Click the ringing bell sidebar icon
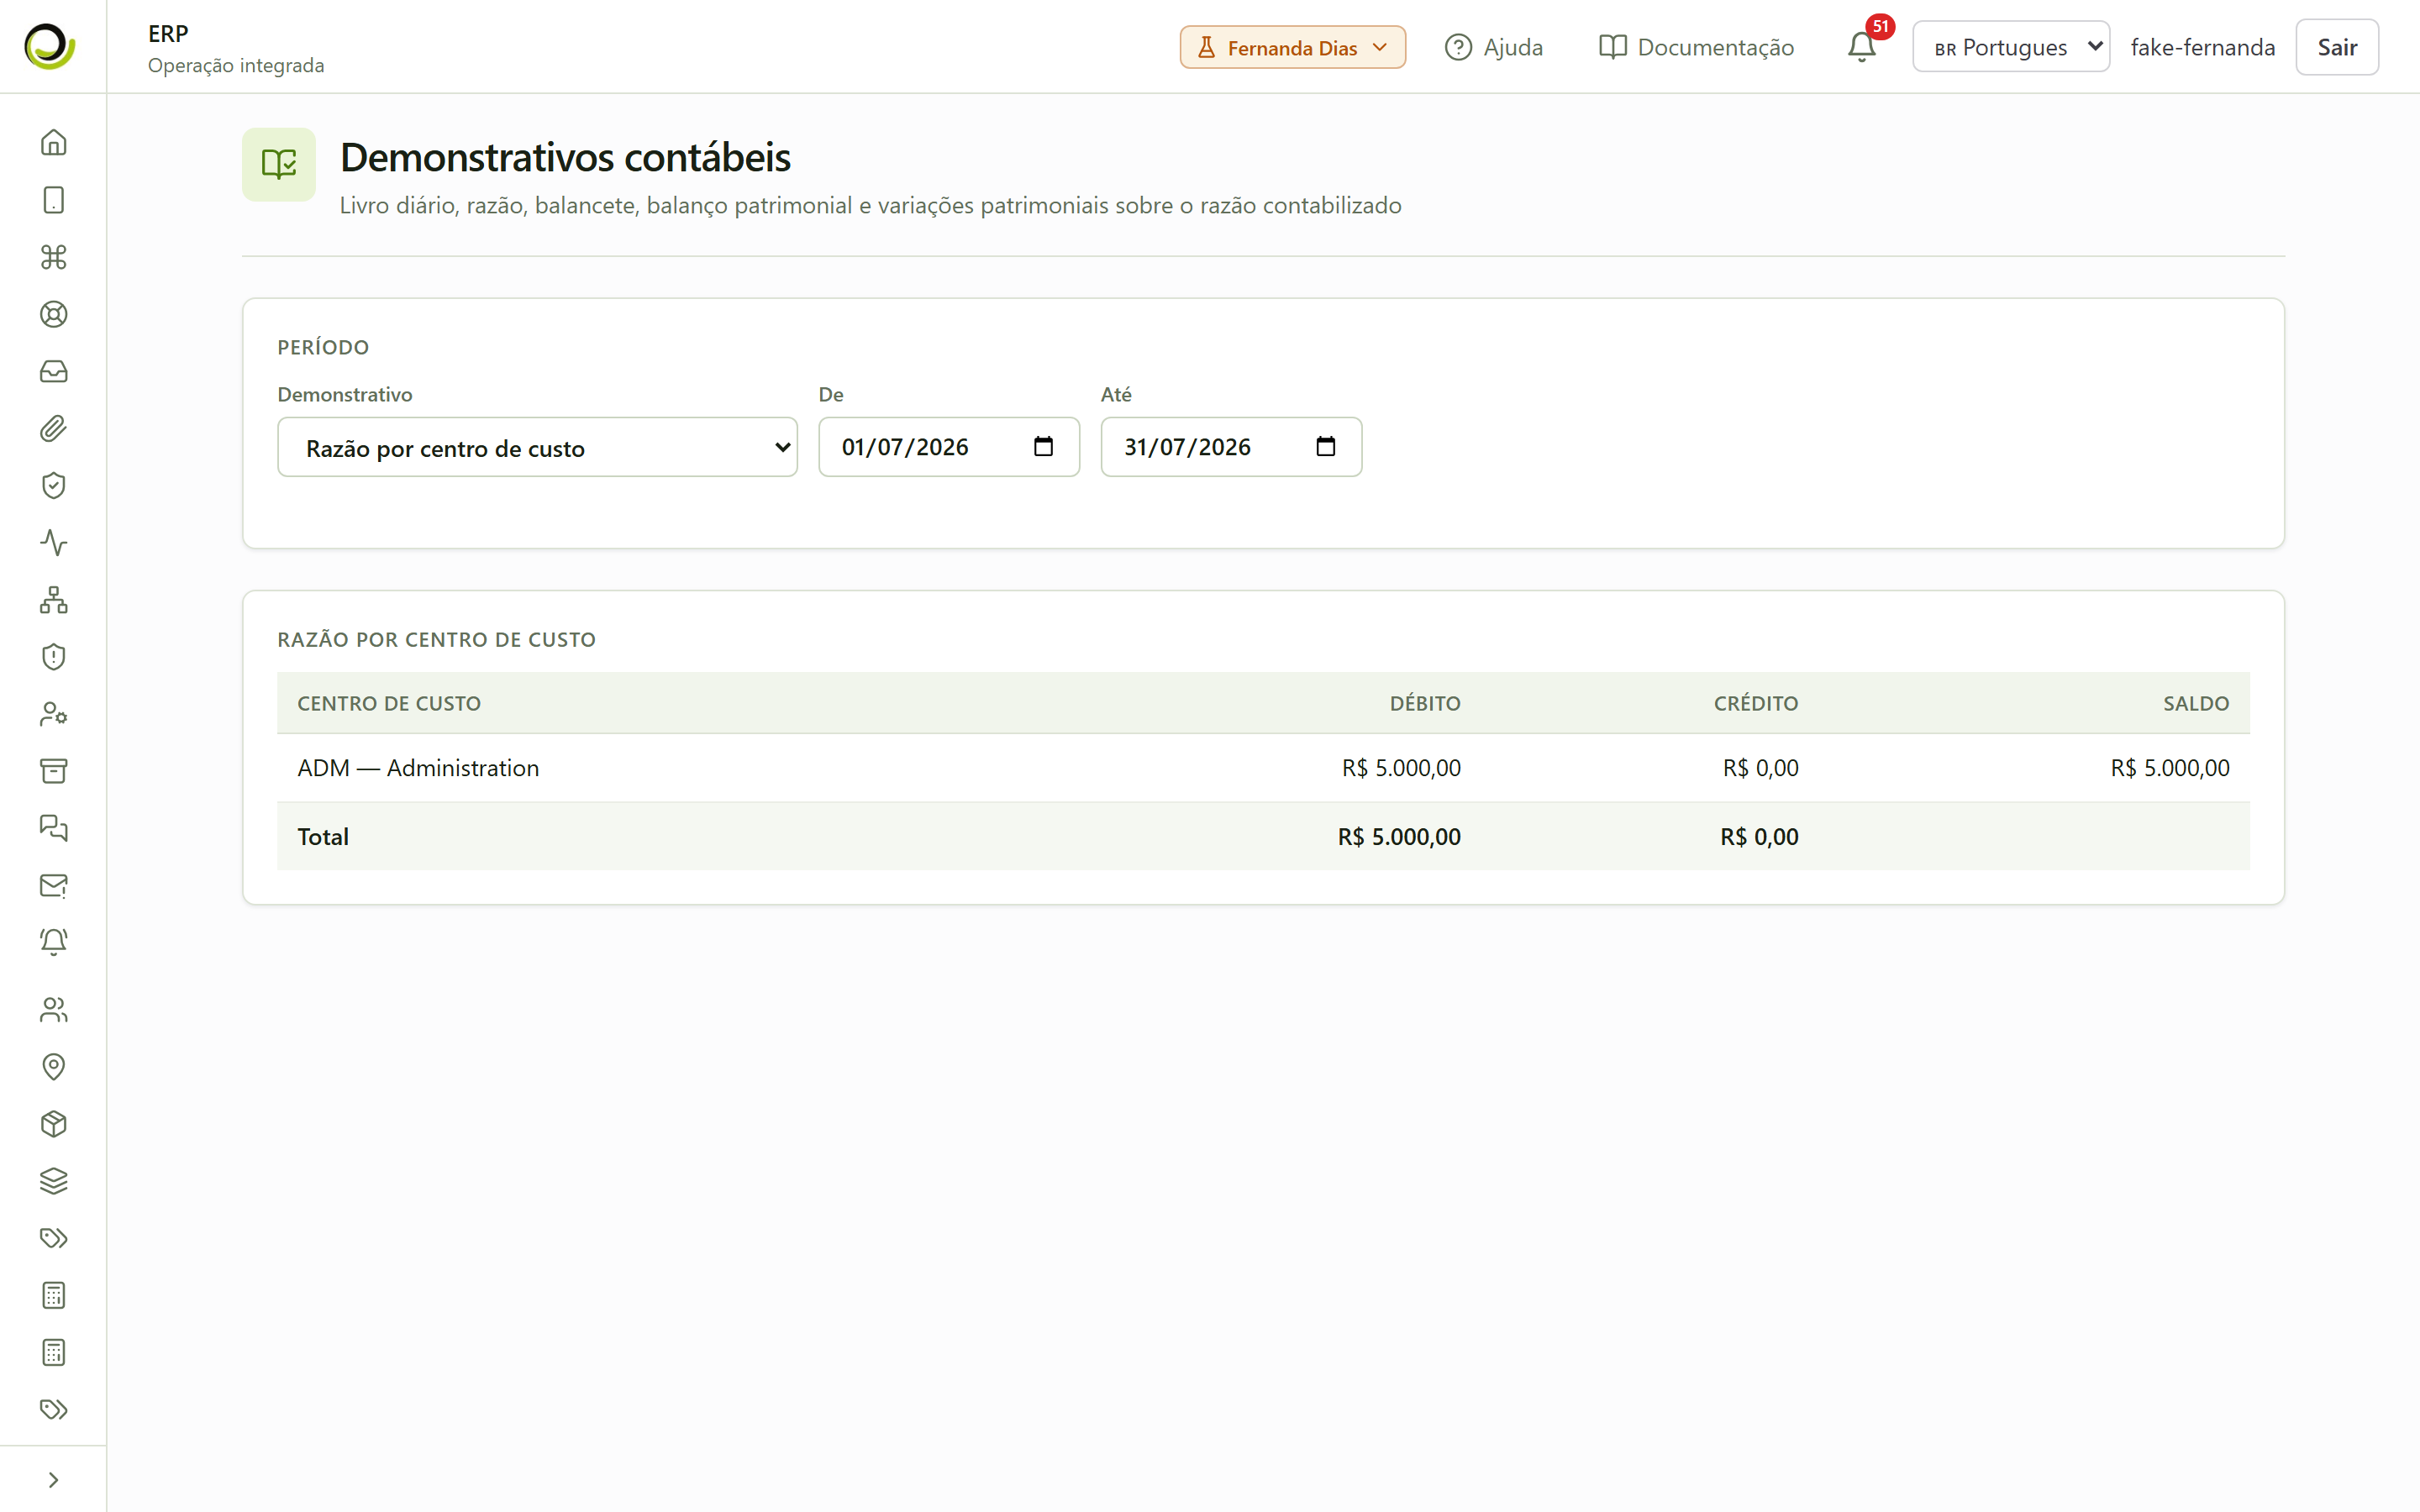 53,941
